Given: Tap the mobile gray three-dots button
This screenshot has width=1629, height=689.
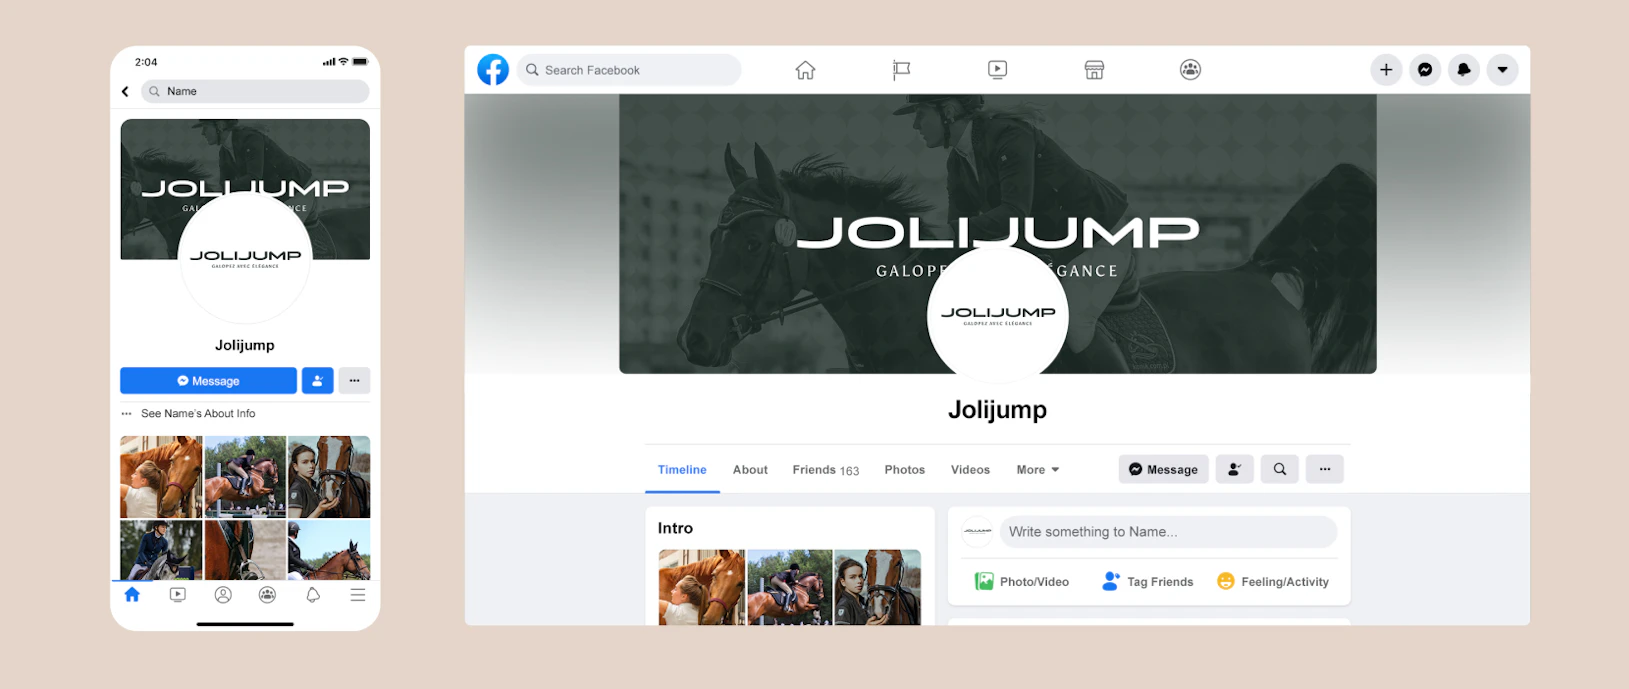Looking at the screenshot, I should click(354, 381).
